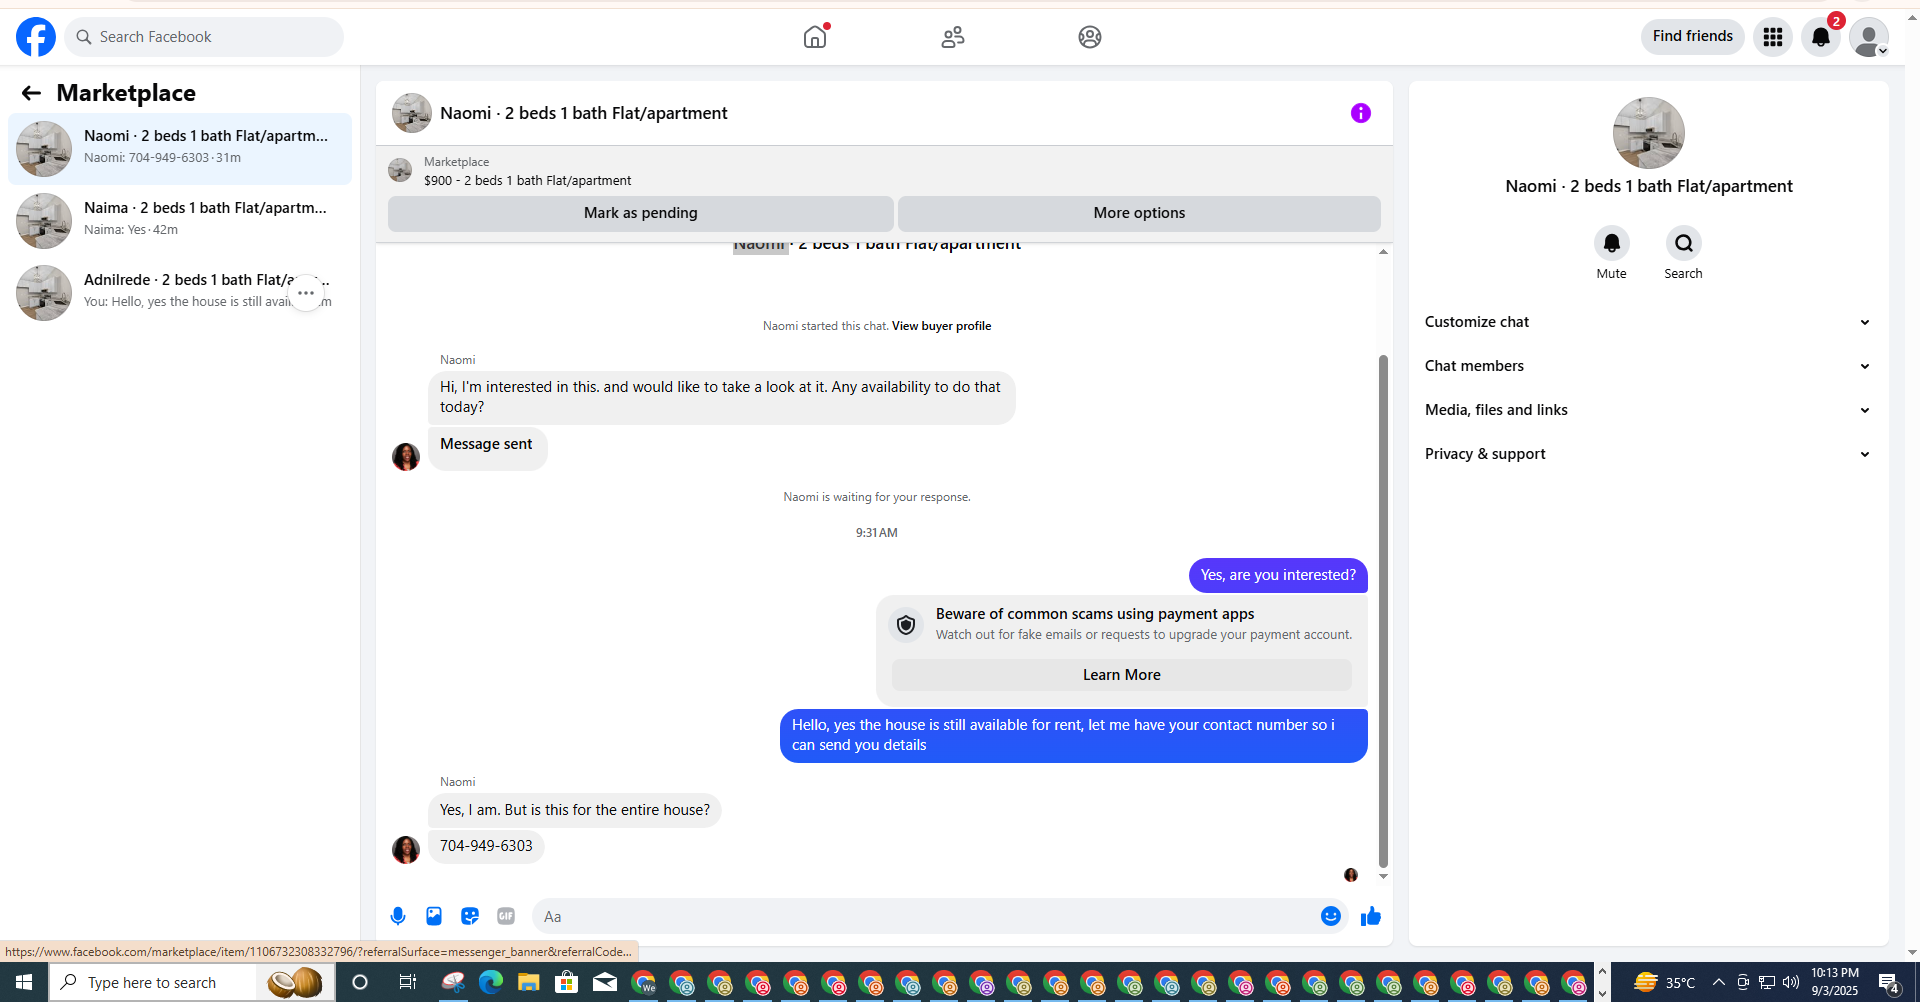Click Naomi's avatar beside the phone number

(x=406, y=850)
